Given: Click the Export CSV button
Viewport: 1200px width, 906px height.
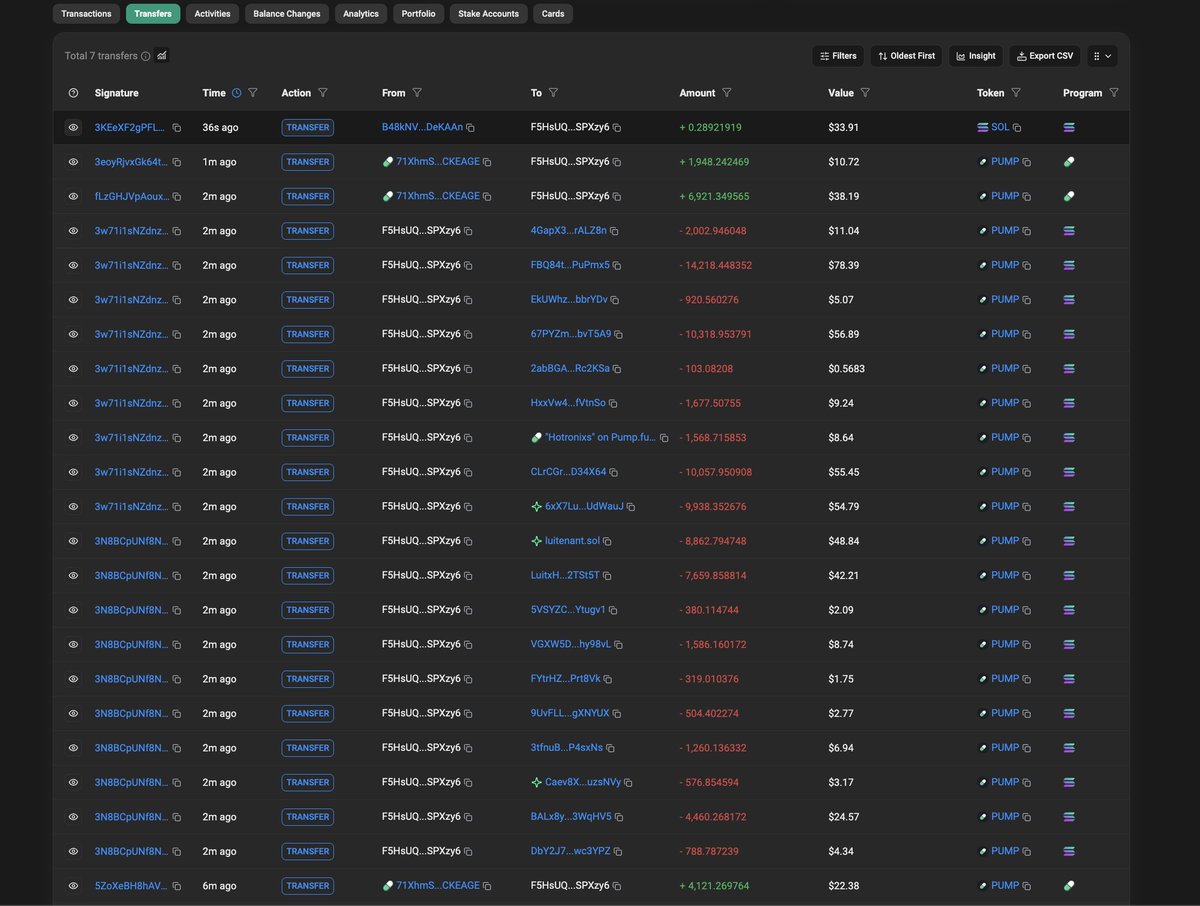Looking at the screenshot, I should click(x=1045, y=56).
